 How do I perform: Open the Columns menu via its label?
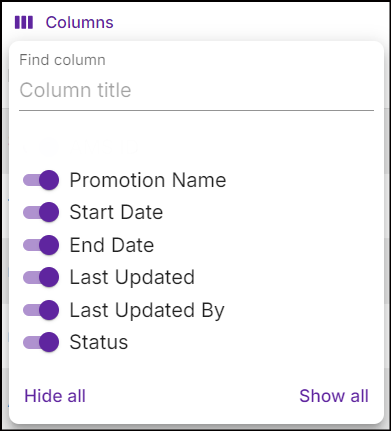[79, 23]
